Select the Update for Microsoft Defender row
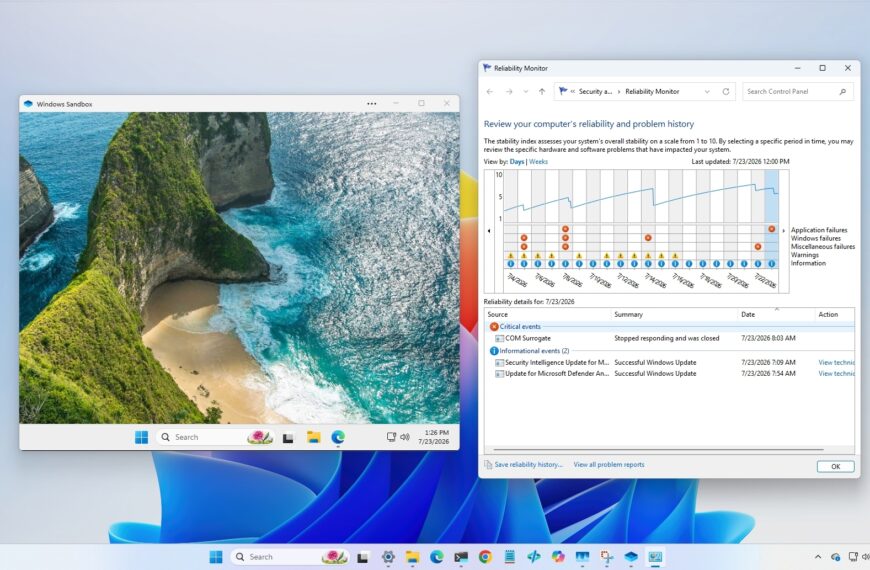 pyautogui.click(x=669, y=374)
